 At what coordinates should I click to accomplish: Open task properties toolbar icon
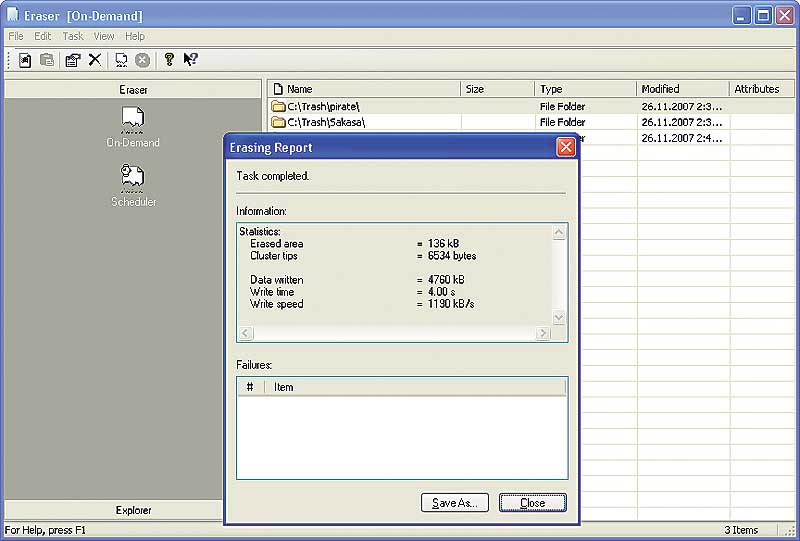point(72,60)
